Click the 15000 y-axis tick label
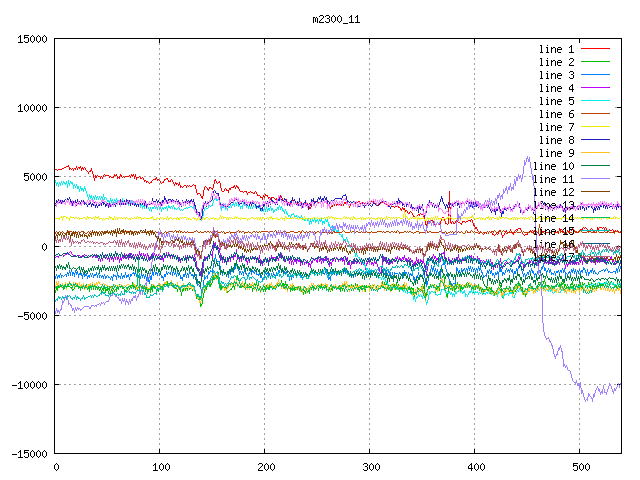Screen dimensions: 640x480 click(30, 39)
